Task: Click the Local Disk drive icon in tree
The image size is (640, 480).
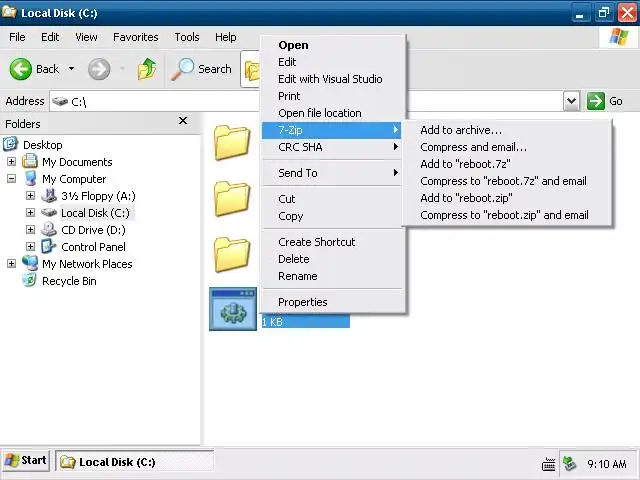Action: (x=49, y=213)
